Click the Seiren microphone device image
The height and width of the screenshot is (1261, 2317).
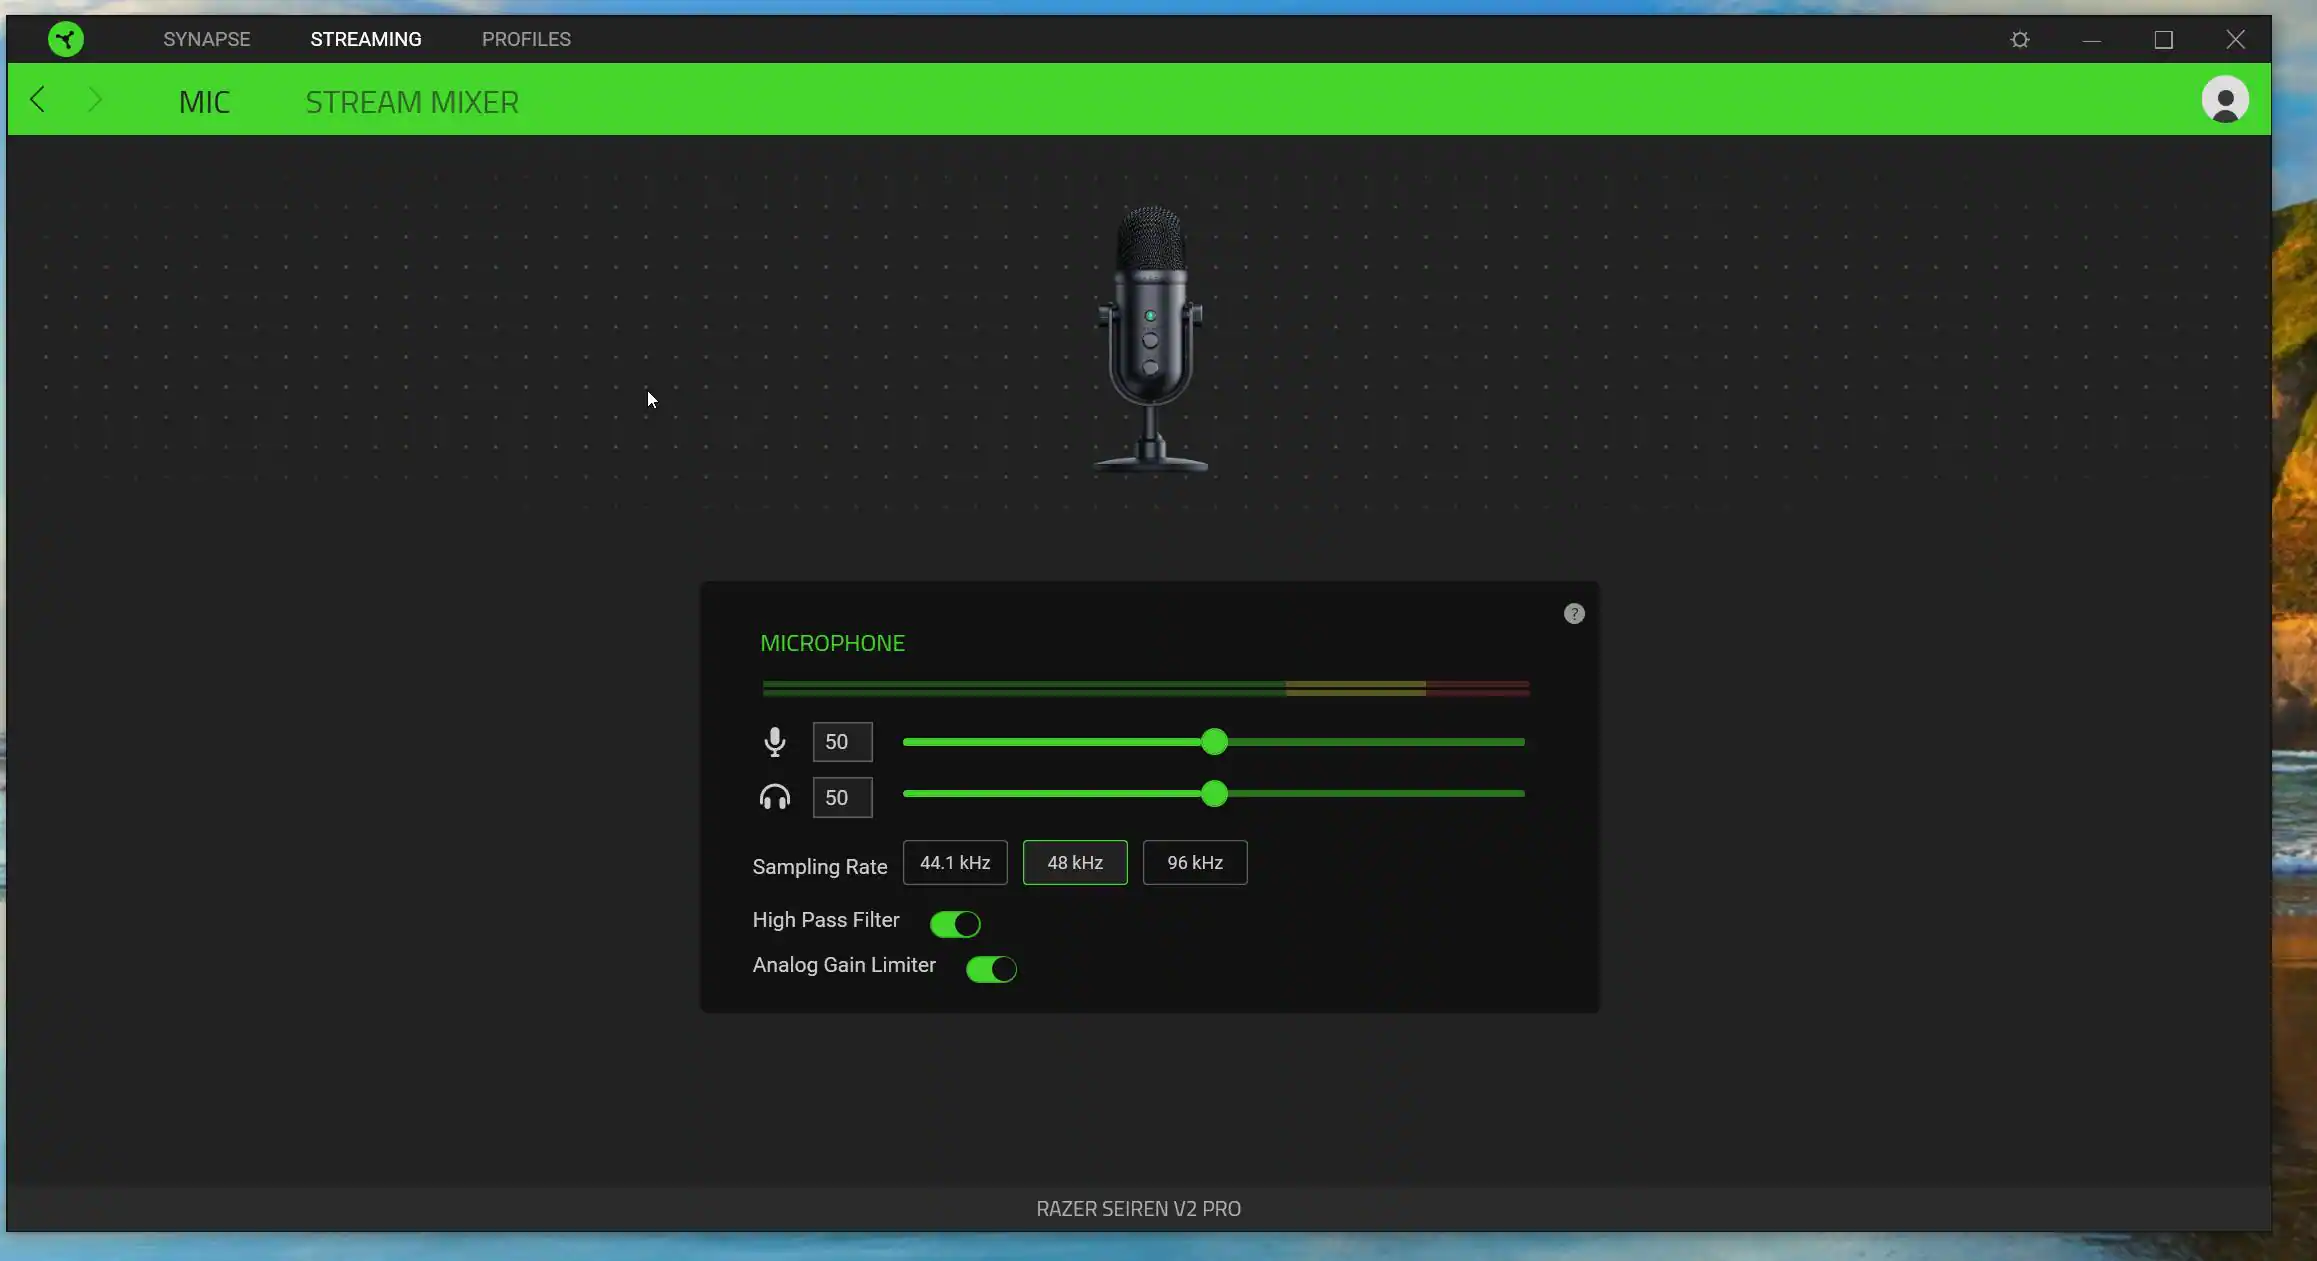click(1150, 340)
